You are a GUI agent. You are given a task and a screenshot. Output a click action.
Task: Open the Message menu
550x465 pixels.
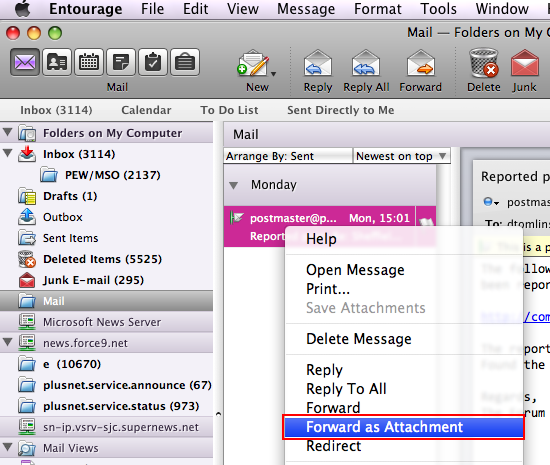point(306,9)
